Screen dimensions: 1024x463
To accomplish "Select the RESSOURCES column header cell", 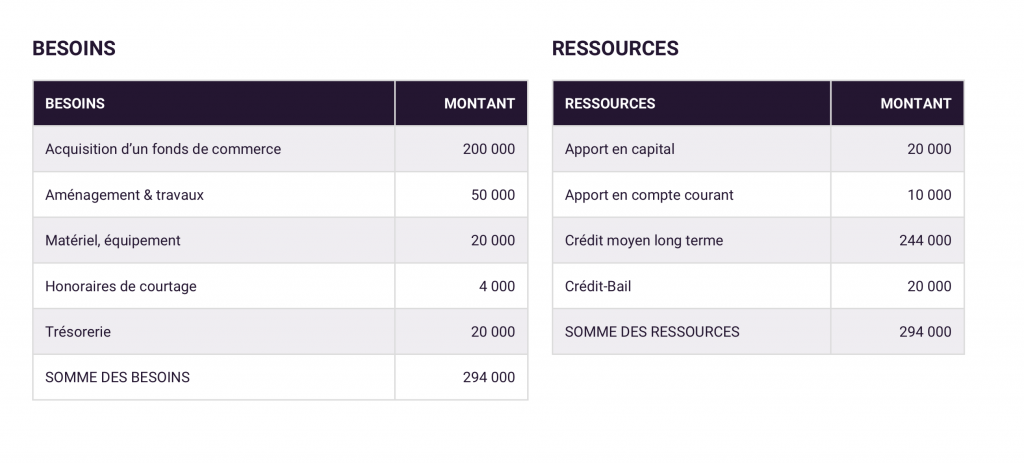I will [692, 103].
